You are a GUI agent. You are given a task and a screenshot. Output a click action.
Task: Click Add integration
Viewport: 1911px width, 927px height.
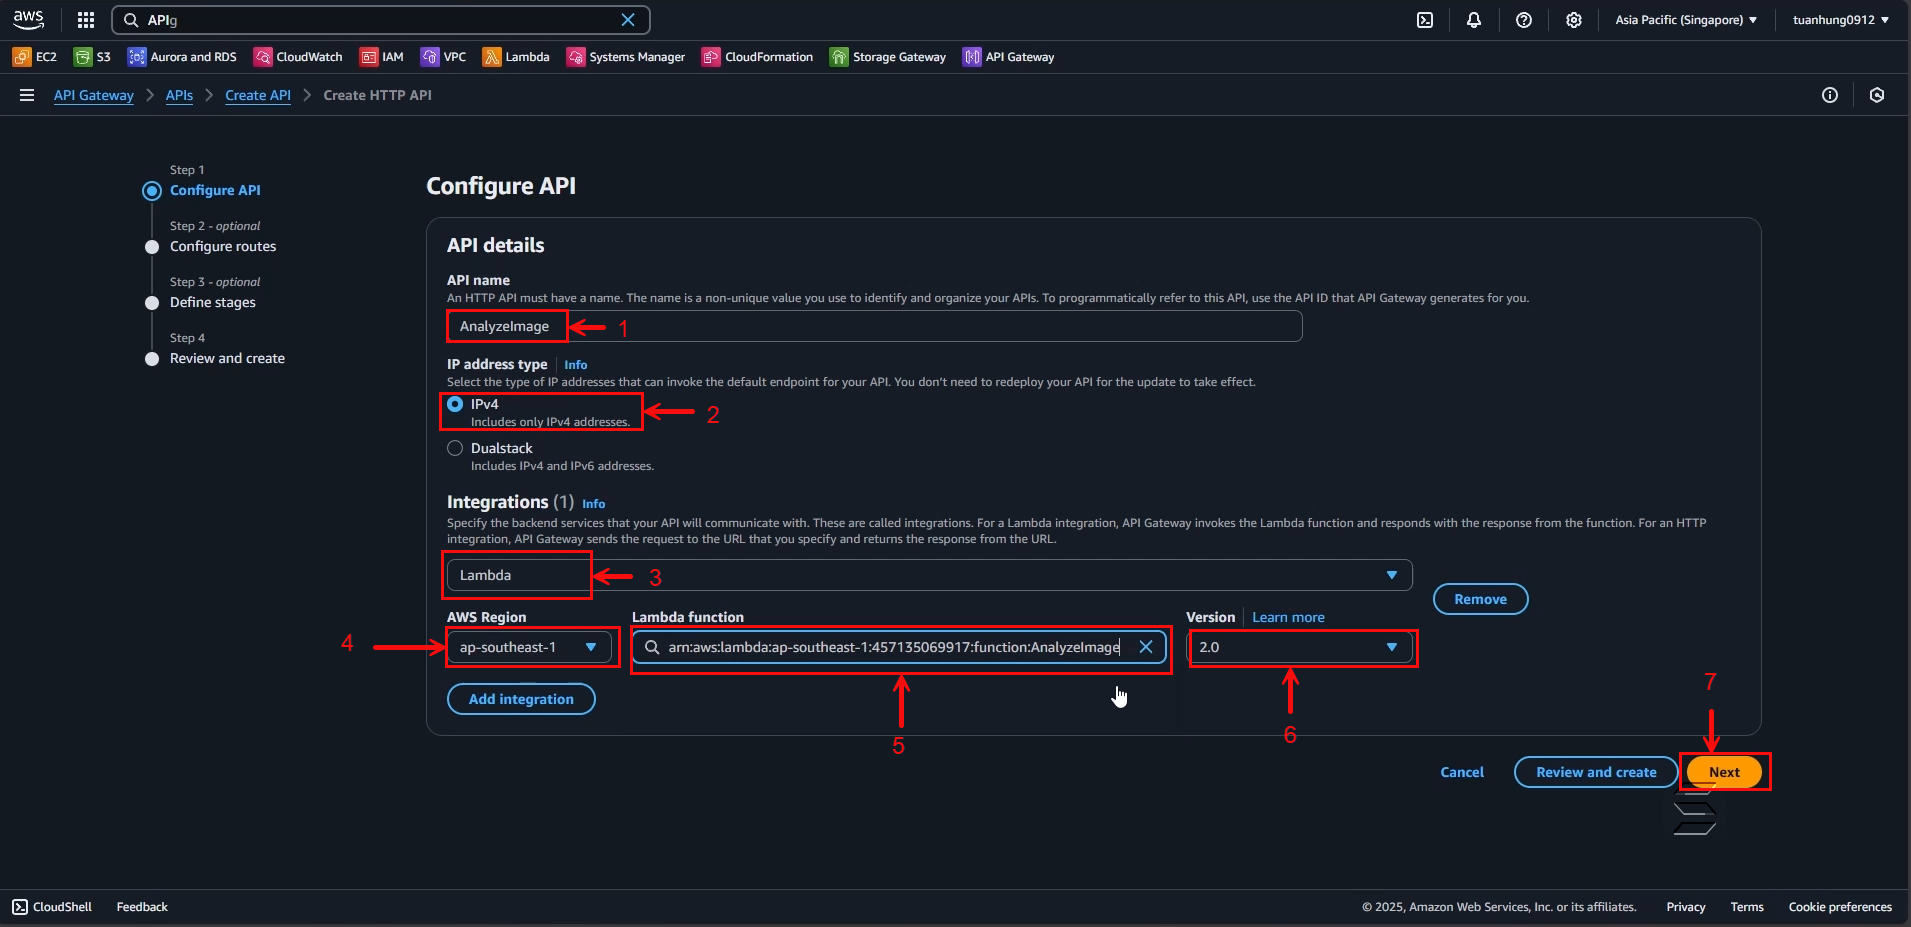pyautogui.click(x=521, y=699)
